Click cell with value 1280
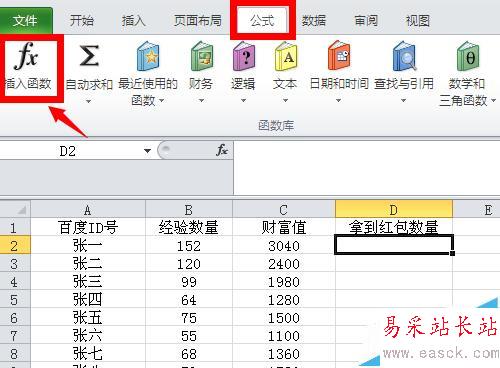Image resolution: width=500 pixels, height=368 pixels. [x=284, y=300]
